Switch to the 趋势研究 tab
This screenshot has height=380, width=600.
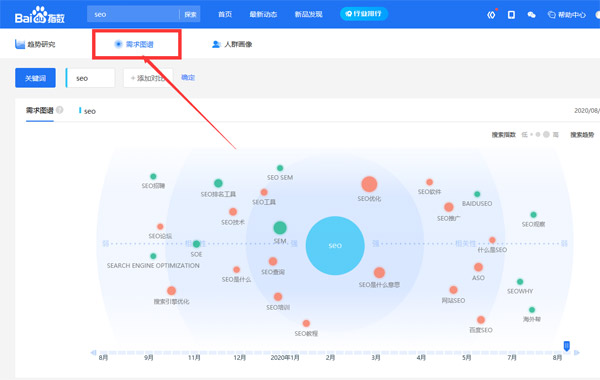[35, 44]
